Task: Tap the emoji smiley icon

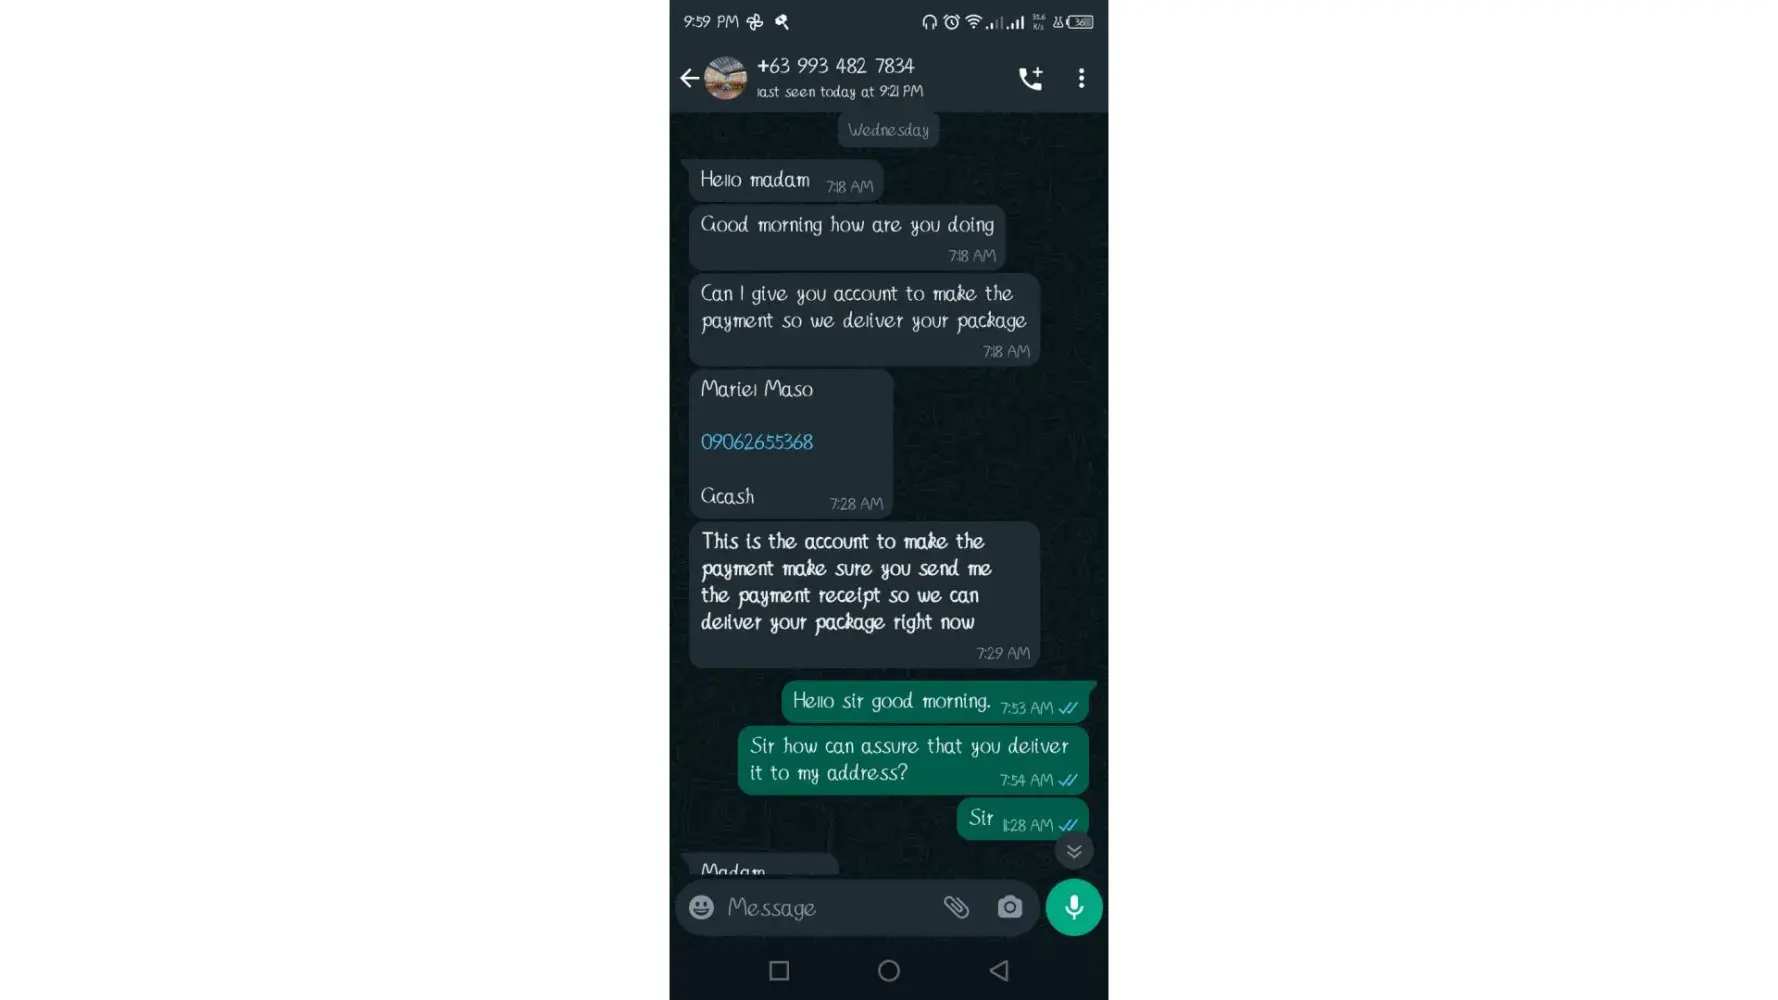Action: [x=701, y=907]
